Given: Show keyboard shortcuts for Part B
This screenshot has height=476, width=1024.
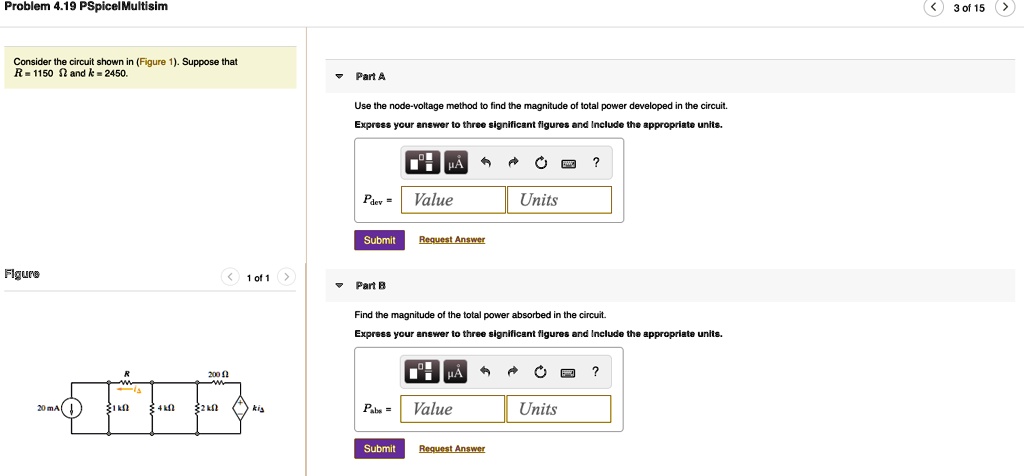Looking at the screenshot, I should [x=568, y=372].
